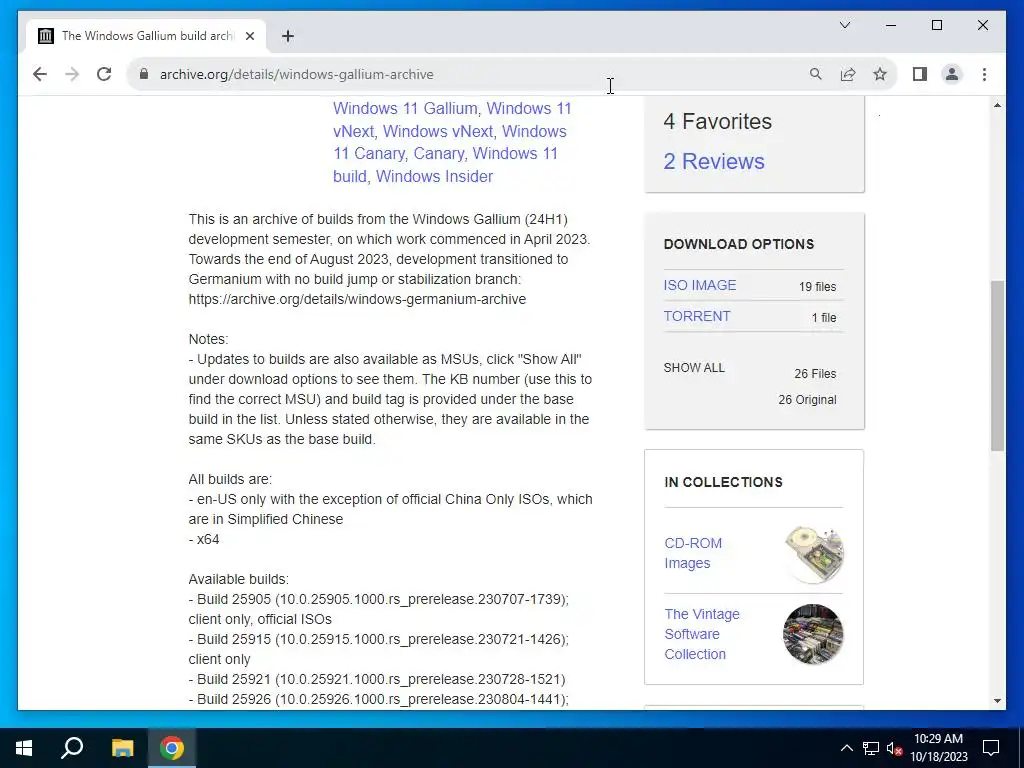Click the germanium archive URL text
The height and width of the screenshot is (768, 1024).
[x=357, y=299]
